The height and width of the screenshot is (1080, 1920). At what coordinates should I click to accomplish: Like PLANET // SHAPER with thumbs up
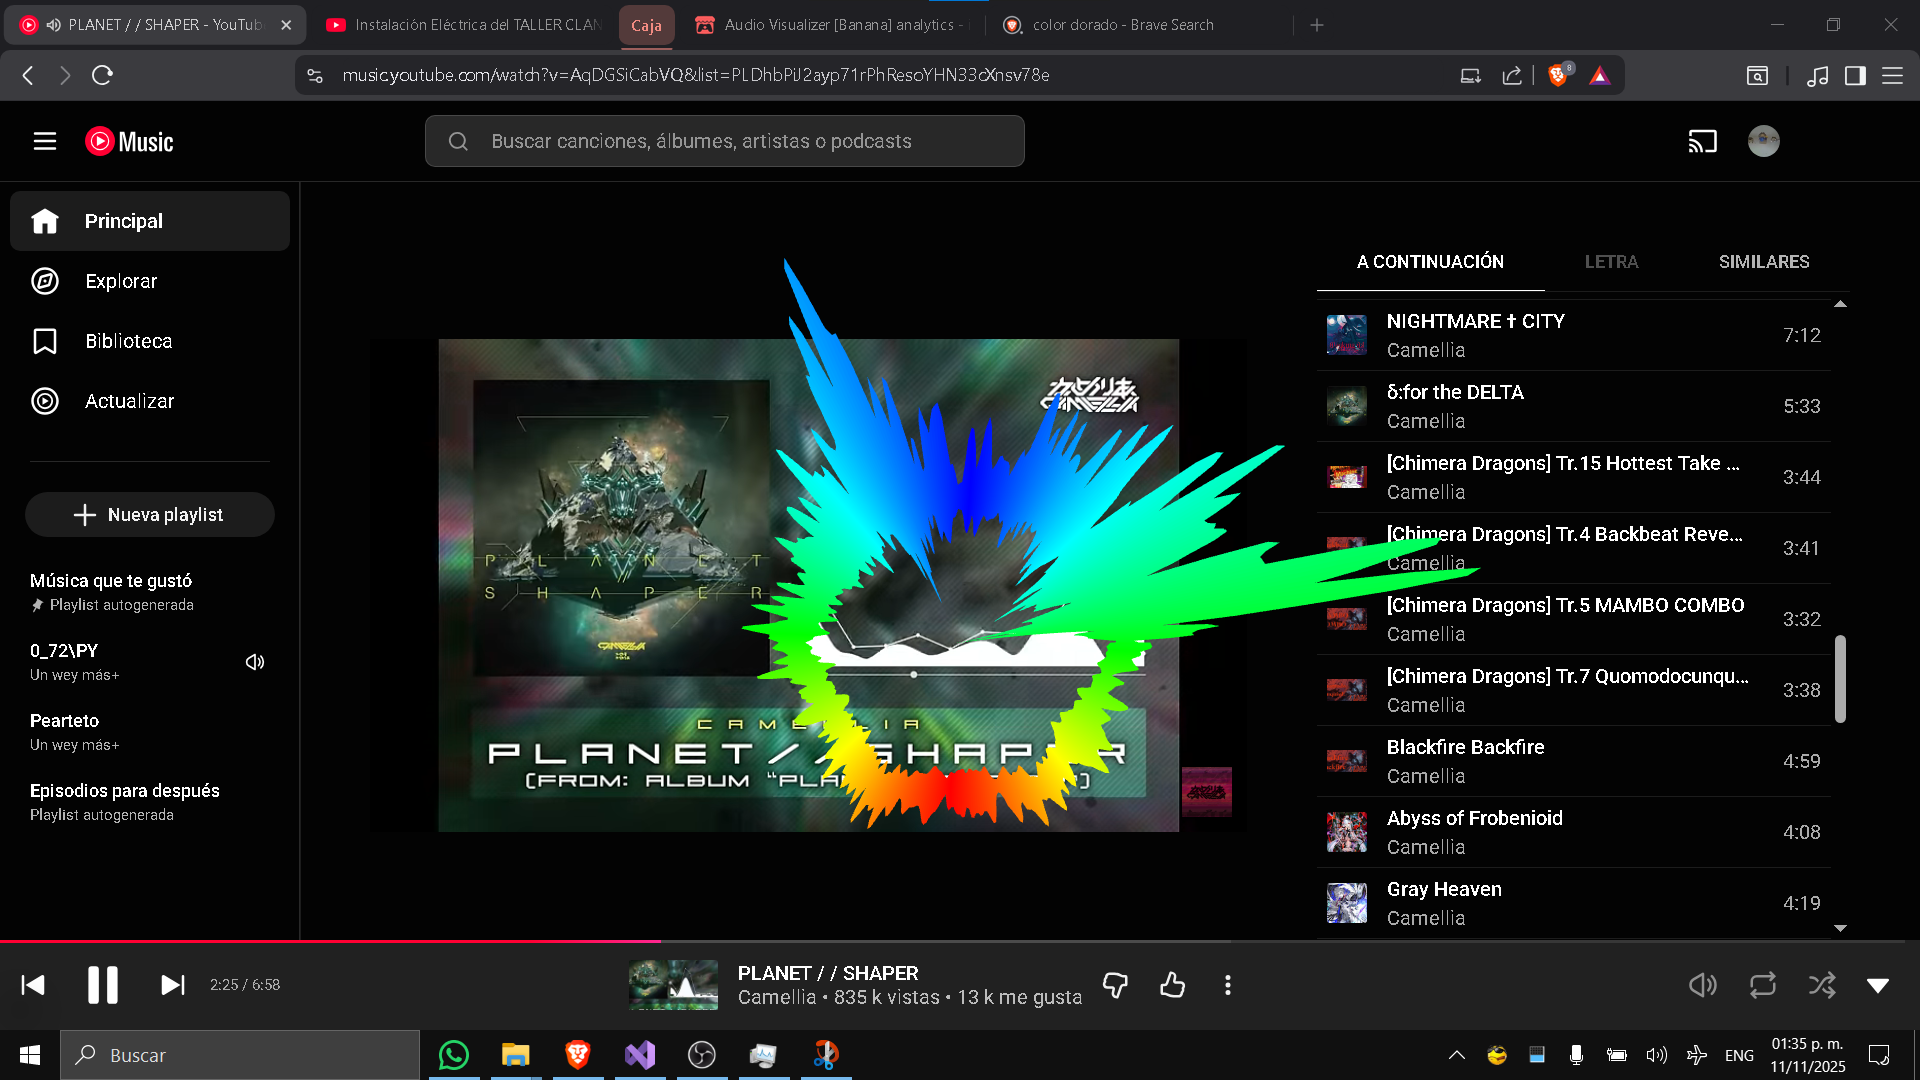pyautogui.click(x=1172, y=985)
